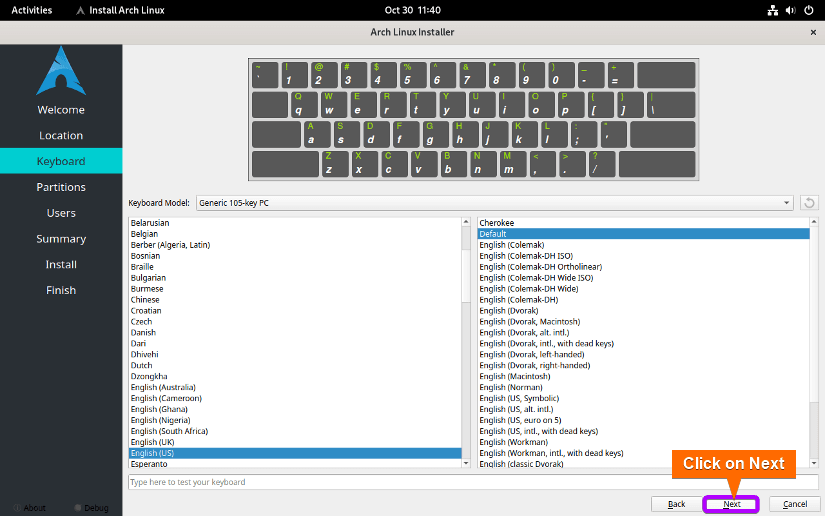Select English (Nigeria) layout
This screenshot has width=825, height=516.
[295, 420]
